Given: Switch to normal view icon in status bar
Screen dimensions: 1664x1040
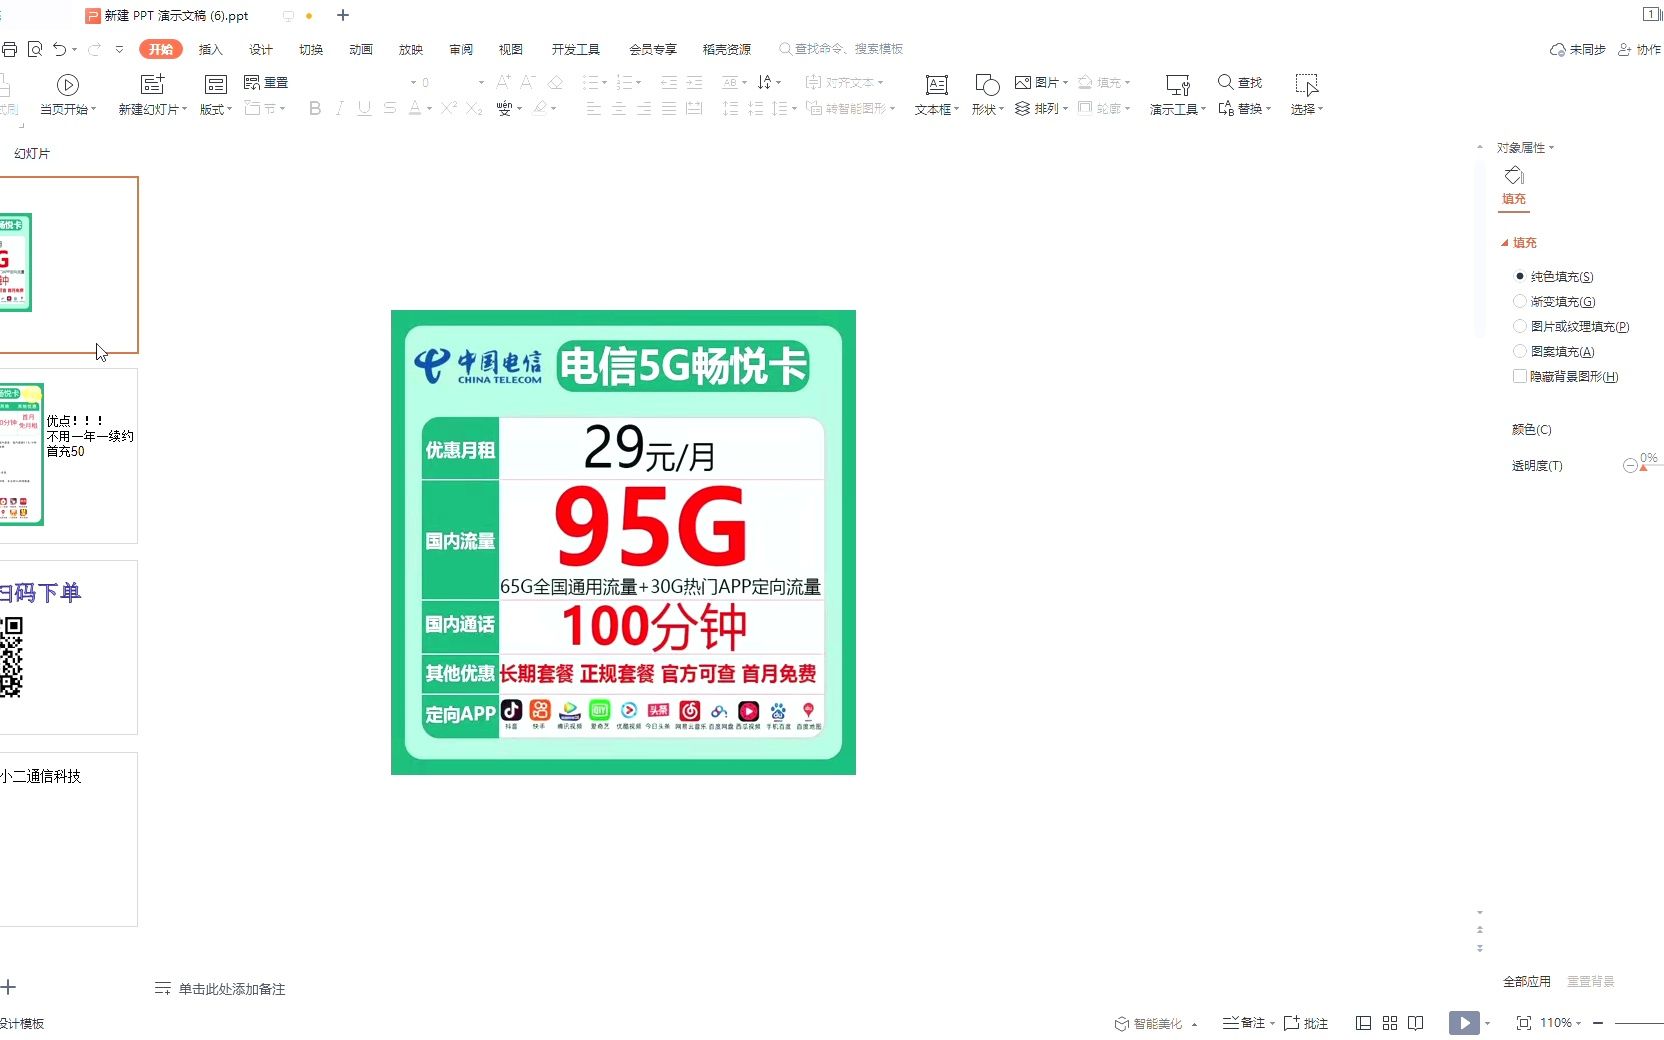Looking at the screenshot, I should click(x=1363, y=1023).
